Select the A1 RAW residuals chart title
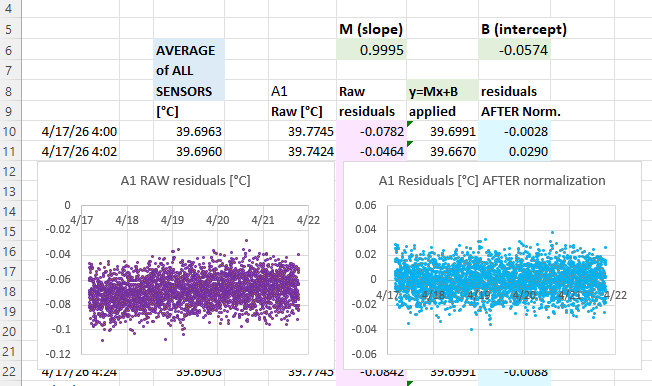Viewport: 652px width, 386px height. [185, 181]
